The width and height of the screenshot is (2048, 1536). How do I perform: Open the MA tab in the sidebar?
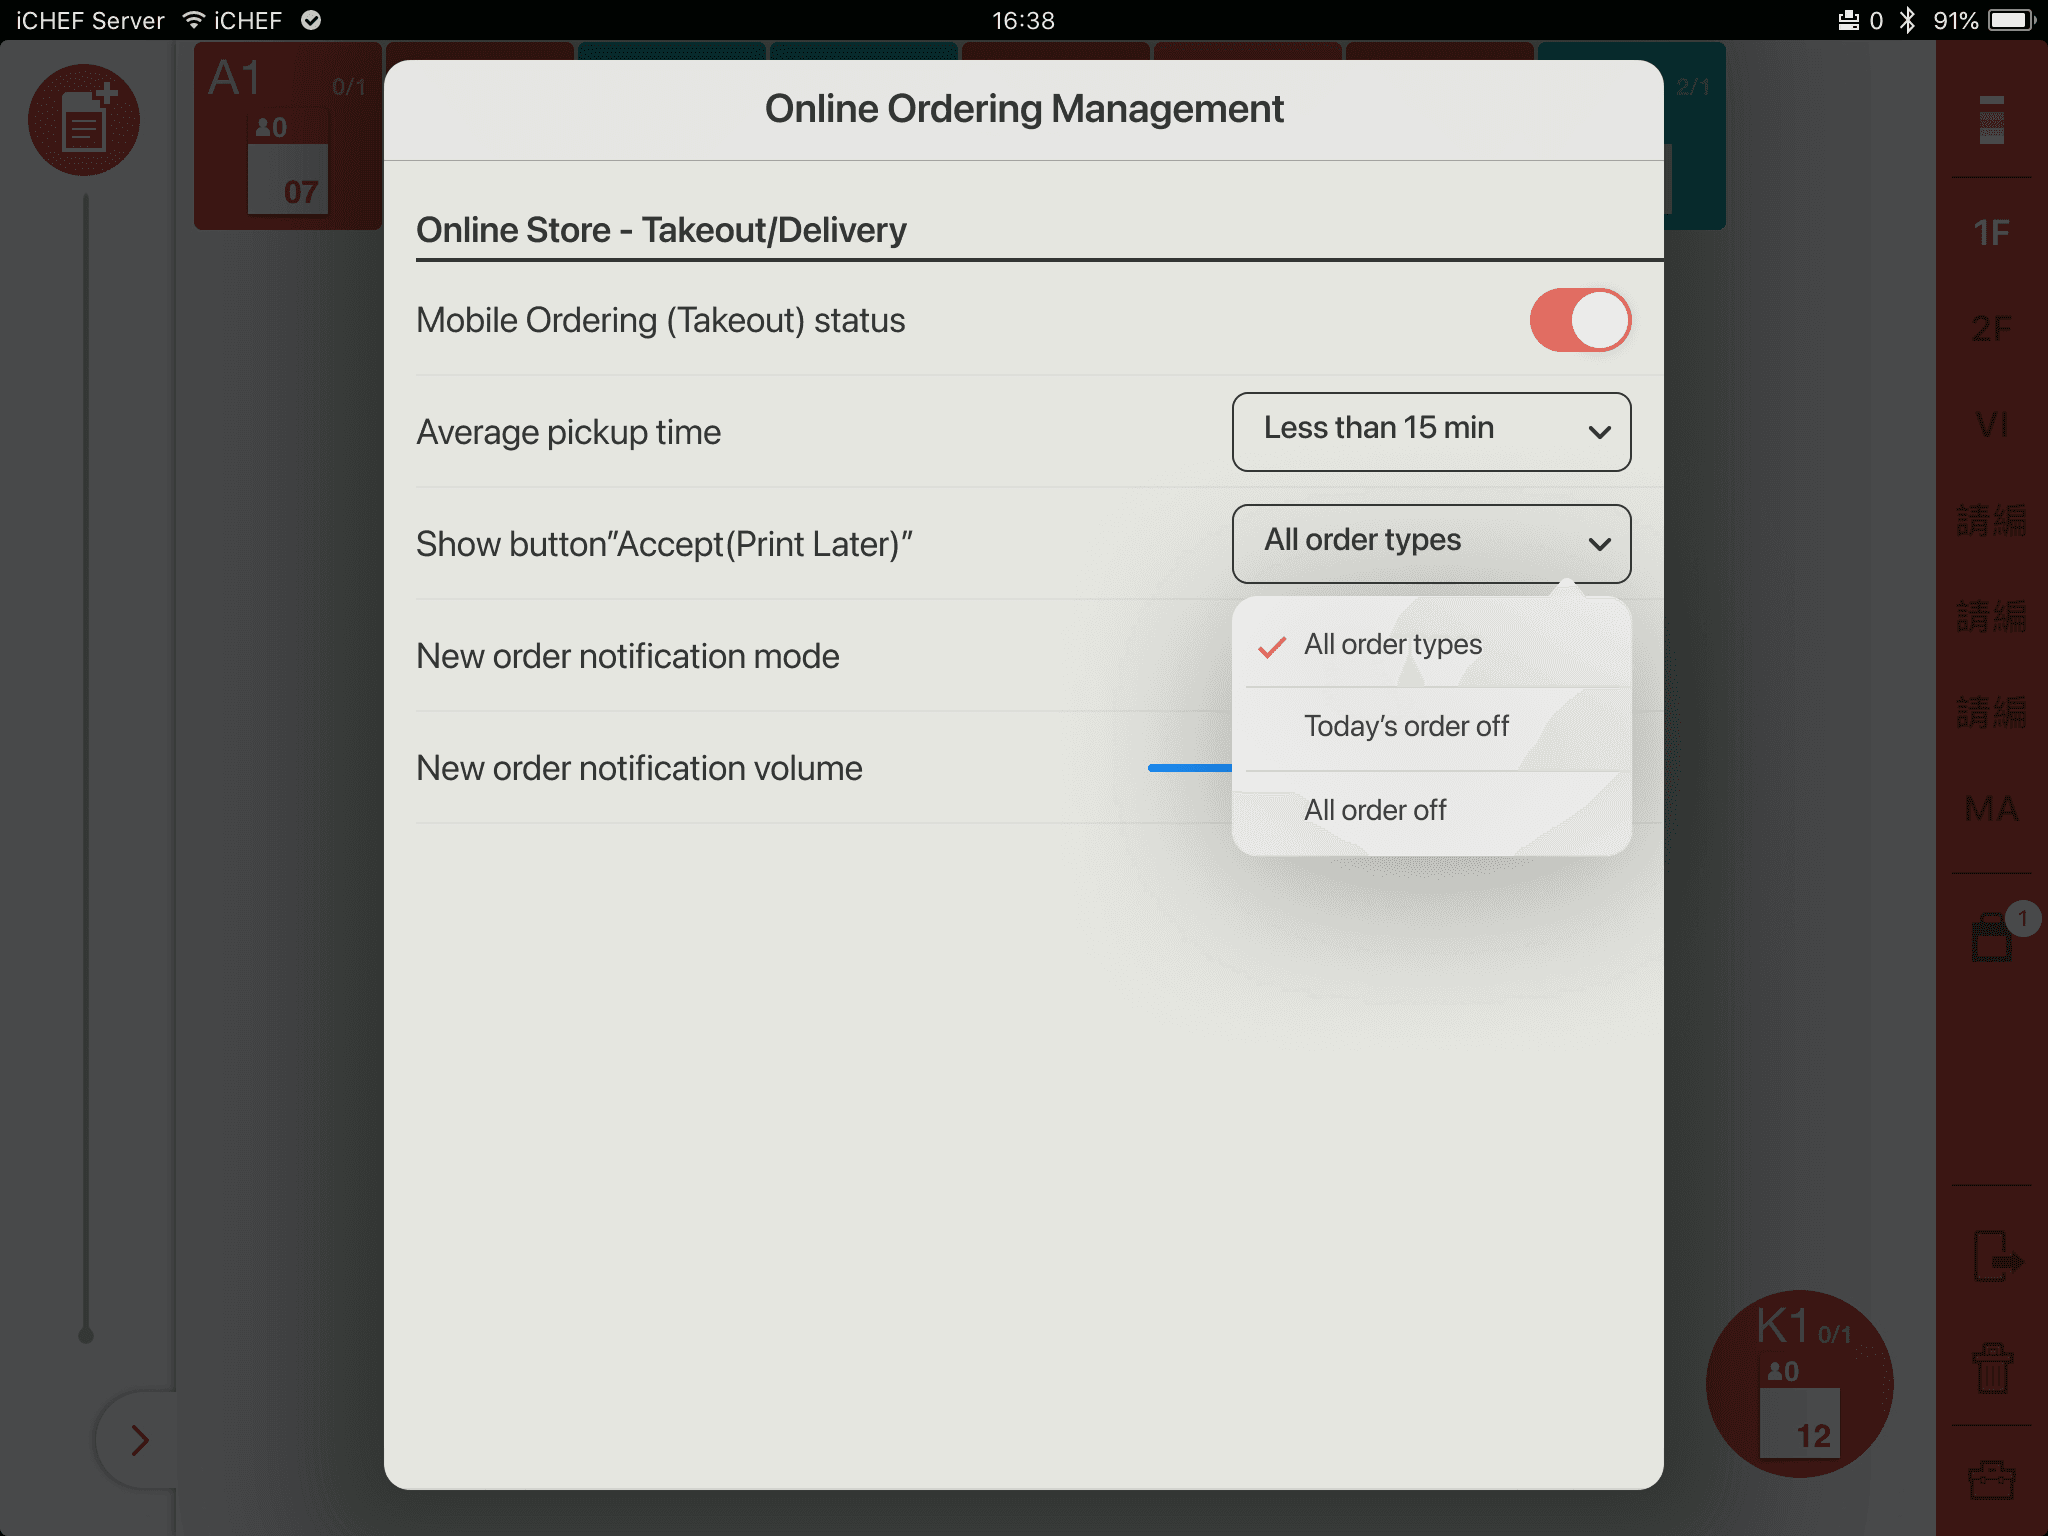tap(1992, 809)
